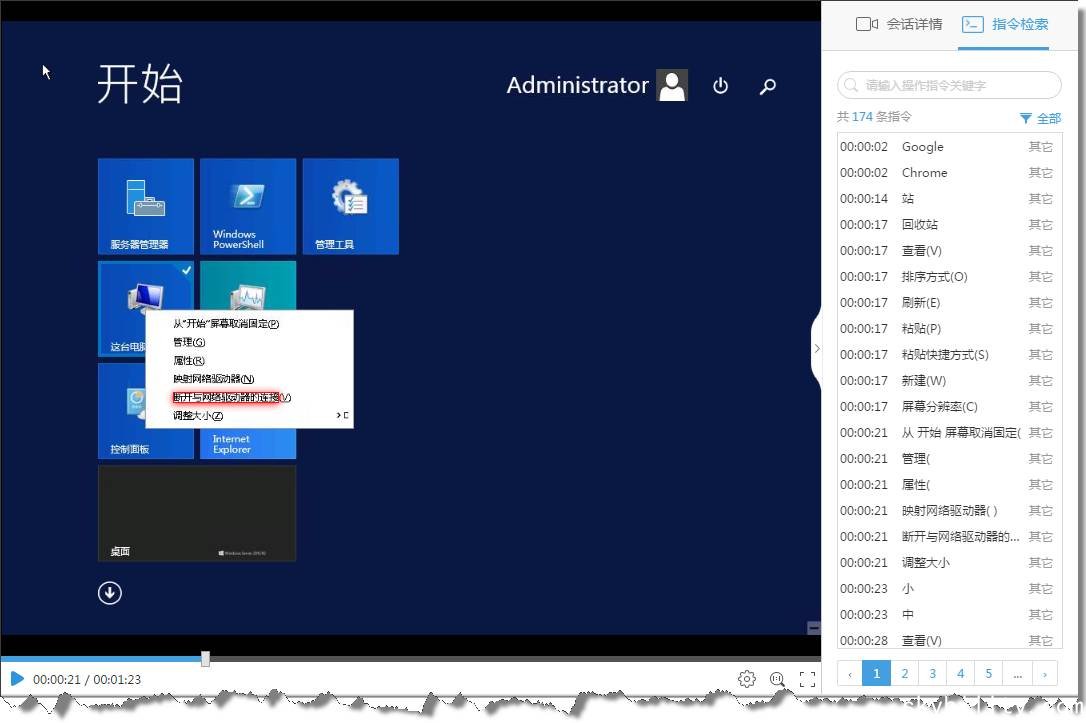Screen dimensions: 1086x723
Task: Go to page 2 of the command list
Action: click(904, 674)
